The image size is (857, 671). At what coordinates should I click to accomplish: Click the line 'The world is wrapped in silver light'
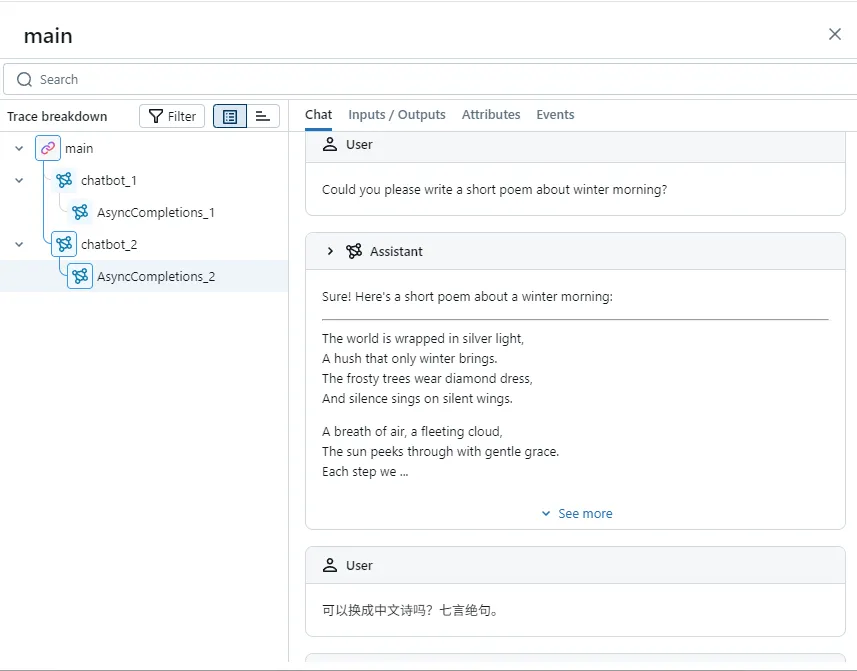pyautogui.click(x=422, y=339)
